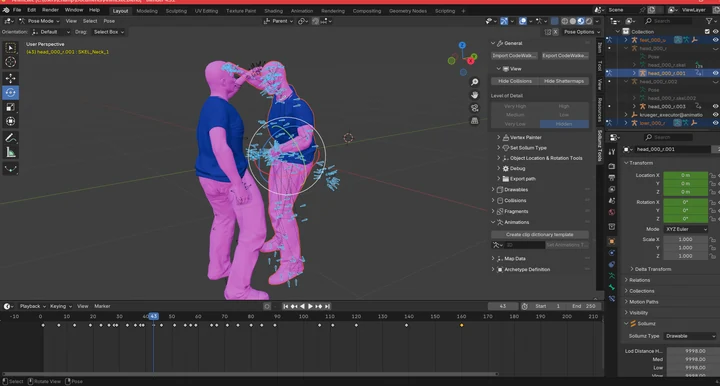Switch to the Geometry Nodes workspace tab
The width and height of the screenshot is (720, 386).
[408, 11]
